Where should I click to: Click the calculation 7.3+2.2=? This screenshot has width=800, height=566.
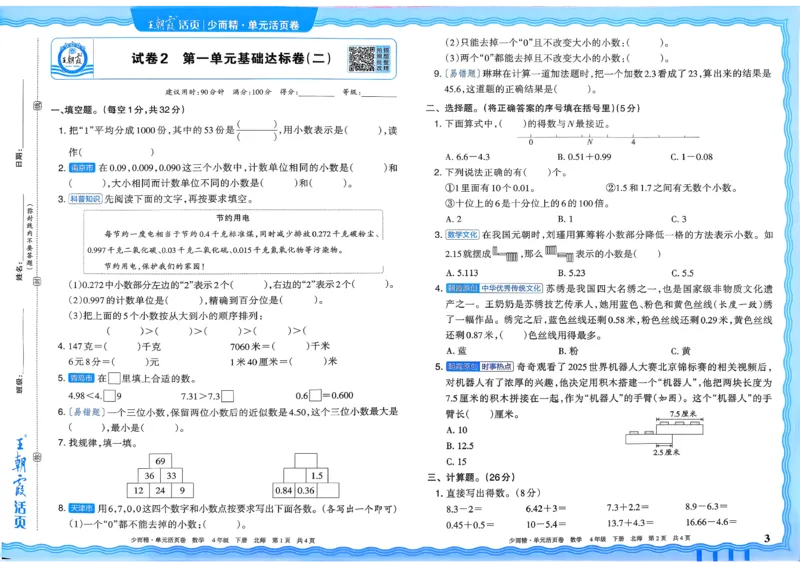click(x=627, y=507)
